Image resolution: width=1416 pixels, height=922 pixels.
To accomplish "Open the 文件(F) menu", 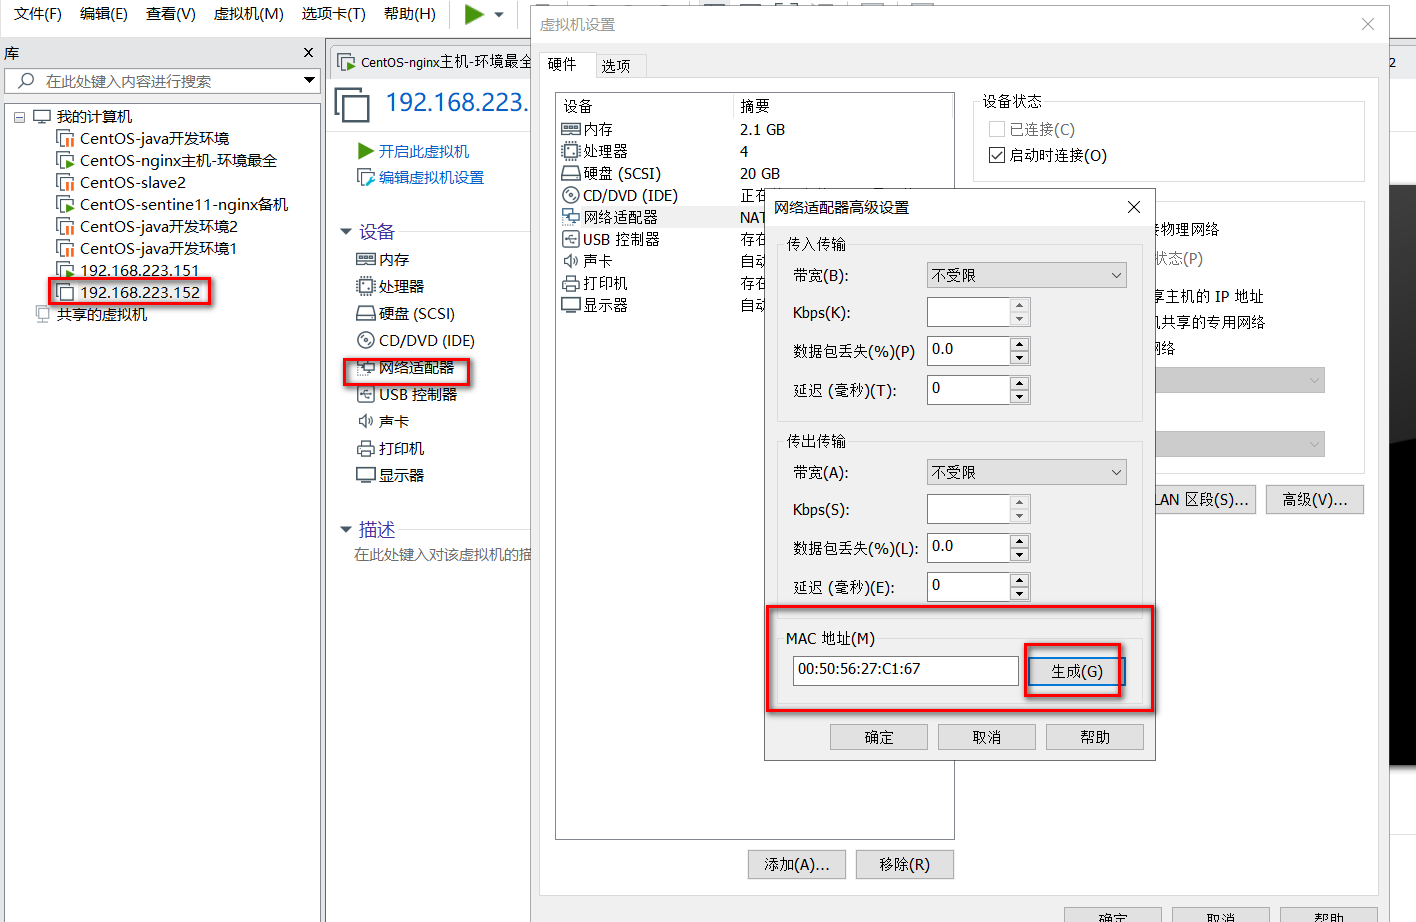I will coord(38,14).
